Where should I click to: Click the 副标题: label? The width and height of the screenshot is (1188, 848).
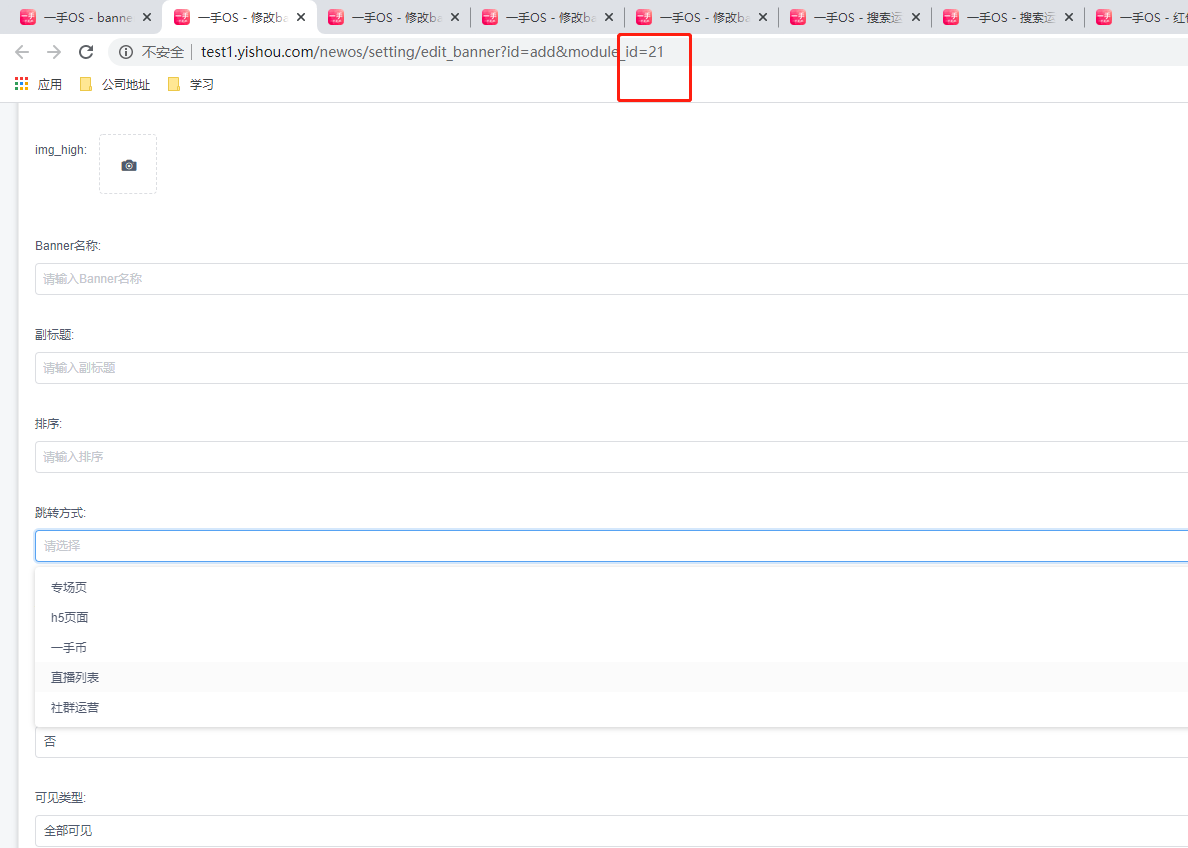point(55,335)
